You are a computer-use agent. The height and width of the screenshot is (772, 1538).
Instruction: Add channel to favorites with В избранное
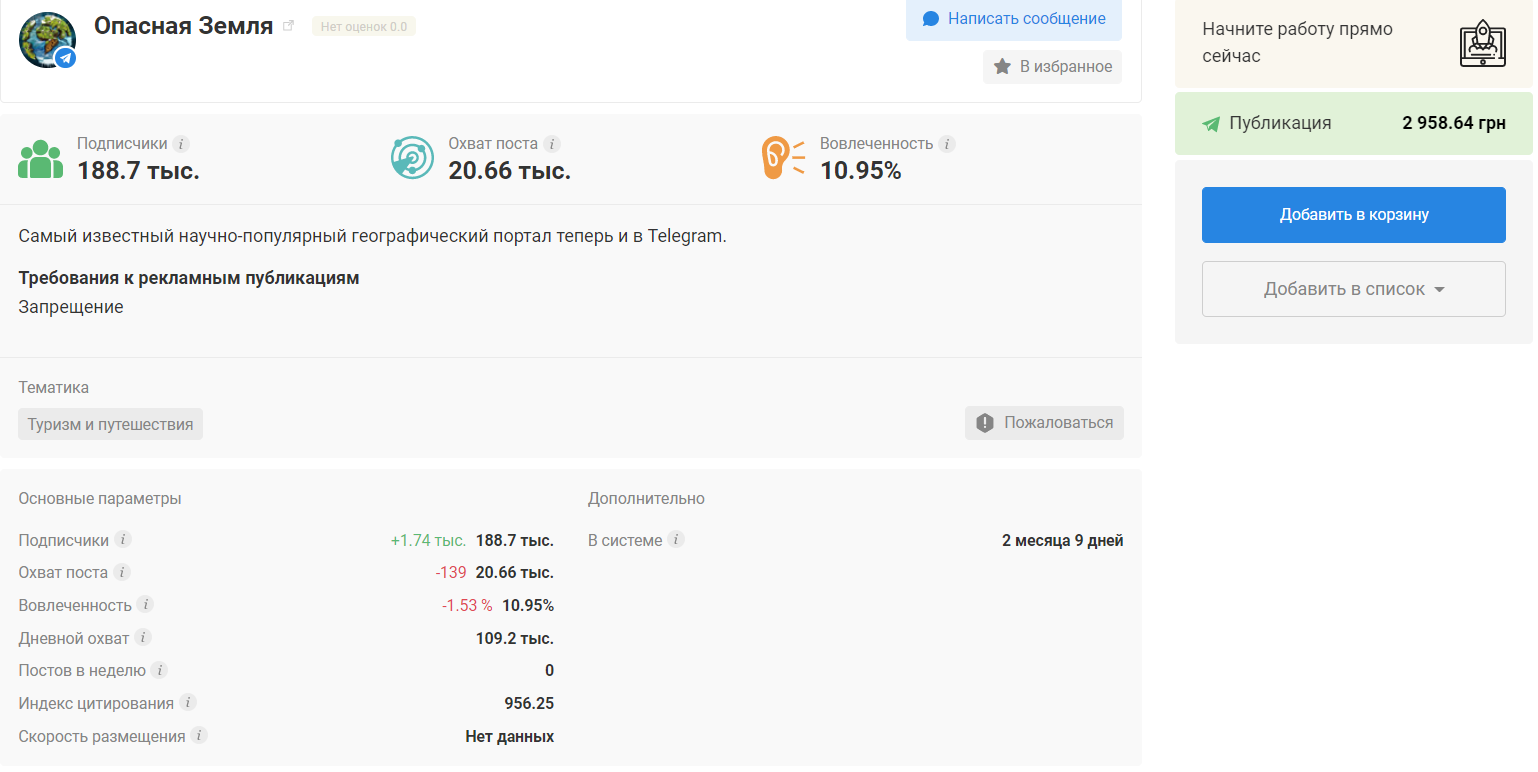click(x=1052, y=67)
